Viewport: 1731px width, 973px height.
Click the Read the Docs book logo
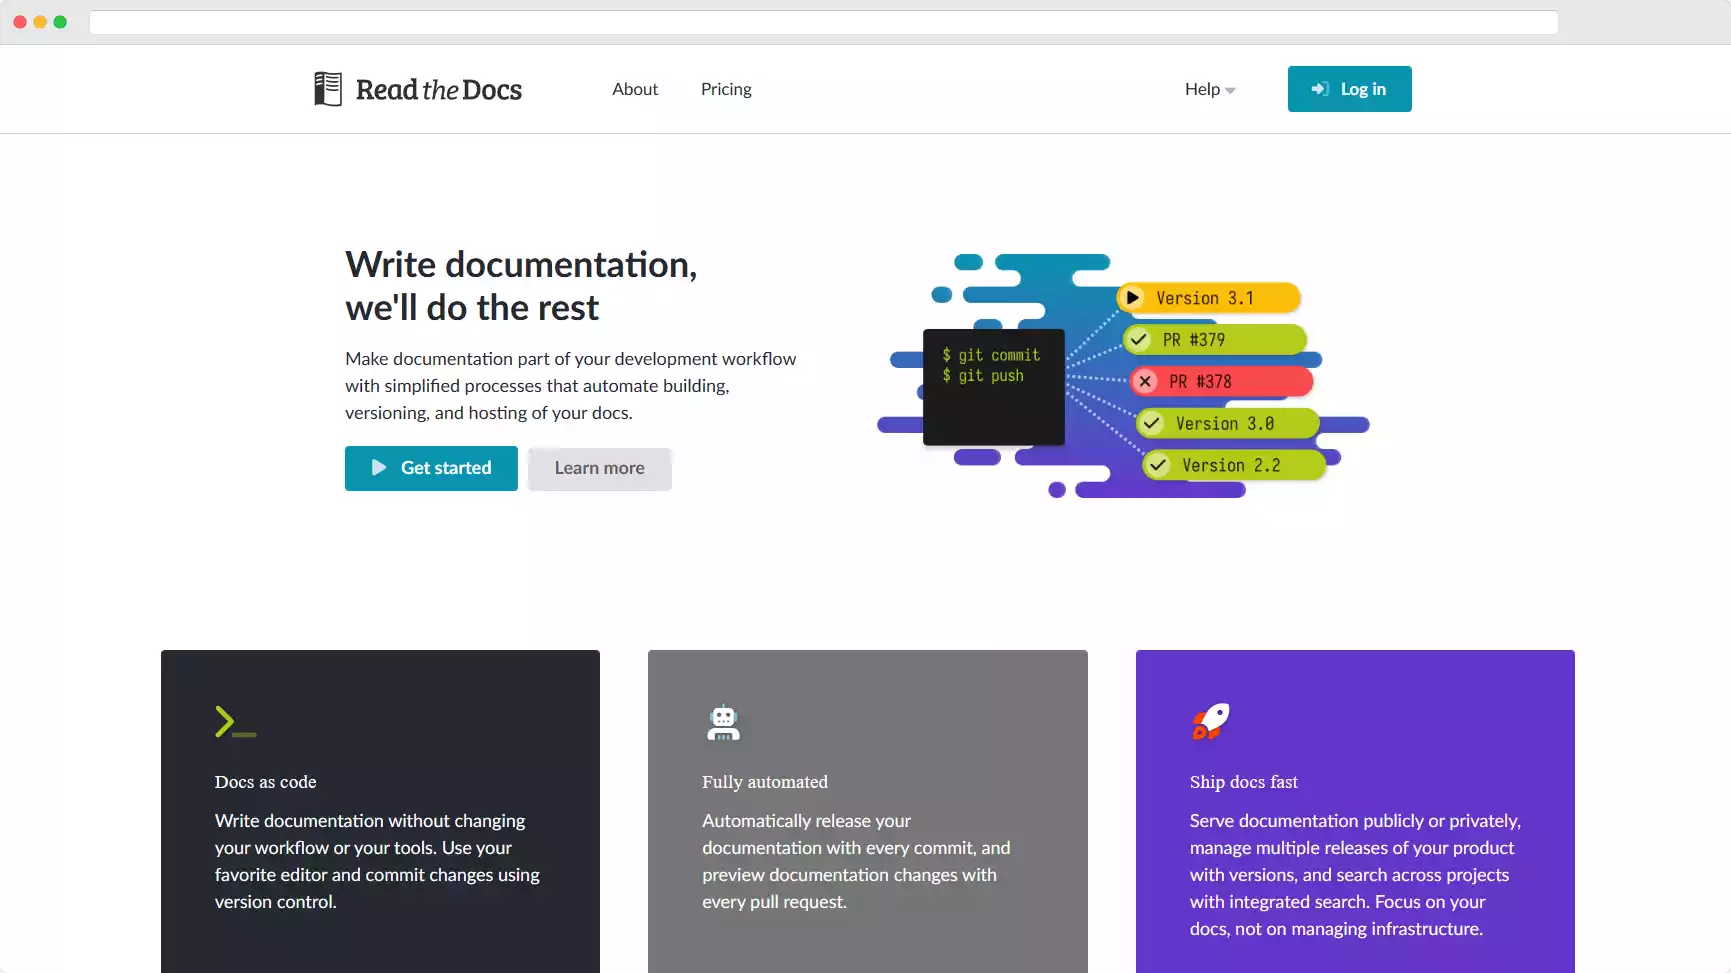pos(327,89)
